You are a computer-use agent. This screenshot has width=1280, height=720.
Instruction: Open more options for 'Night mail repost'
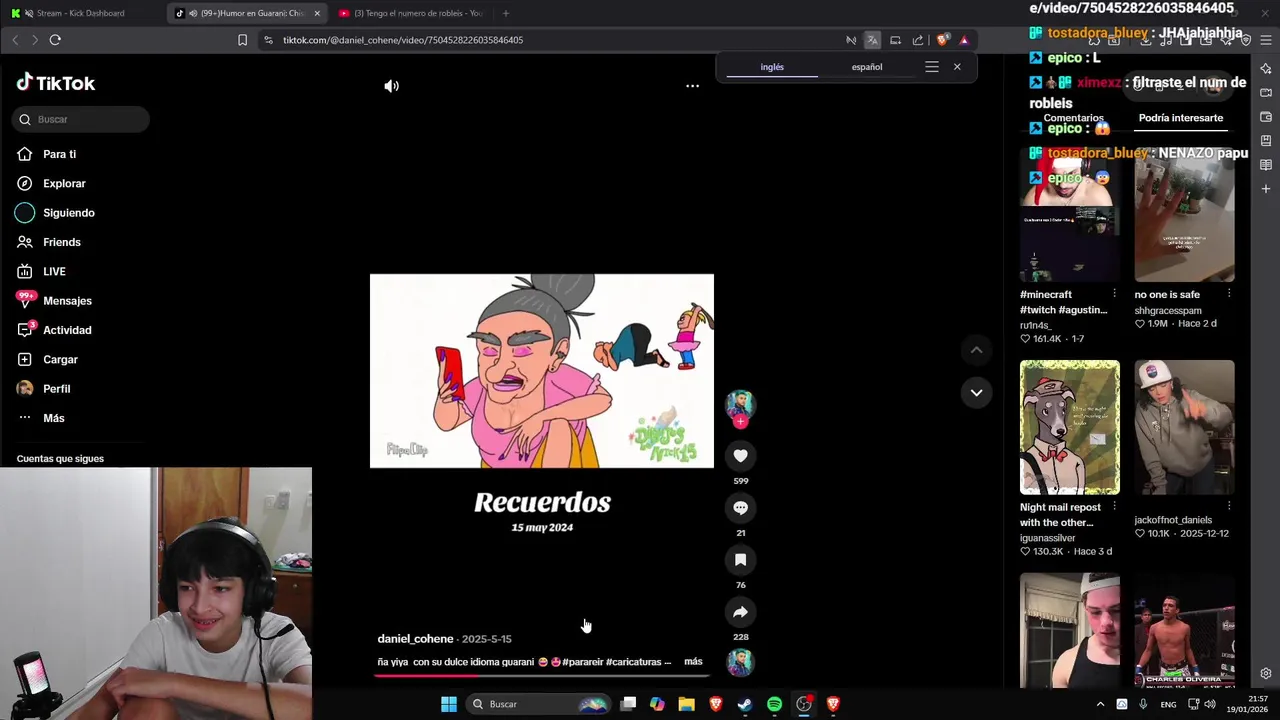coord(1114,507)
